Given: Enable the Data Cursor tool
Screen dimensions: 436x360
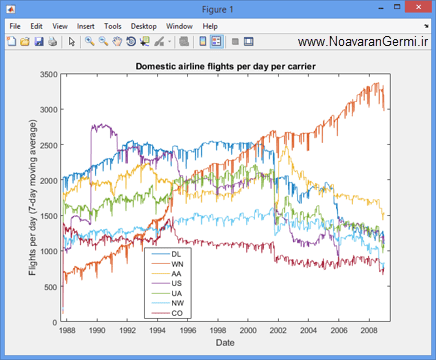Looking at the screenshot, I should [145, 42].
